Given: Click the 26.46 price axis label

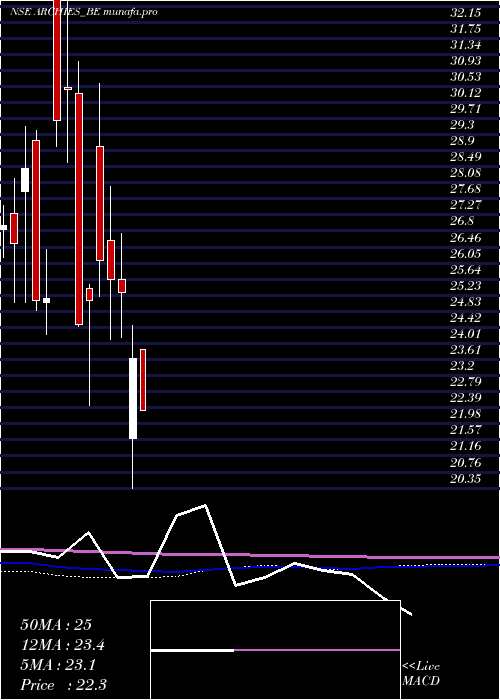Looking at the screenshot, I should tap(465, 238).
